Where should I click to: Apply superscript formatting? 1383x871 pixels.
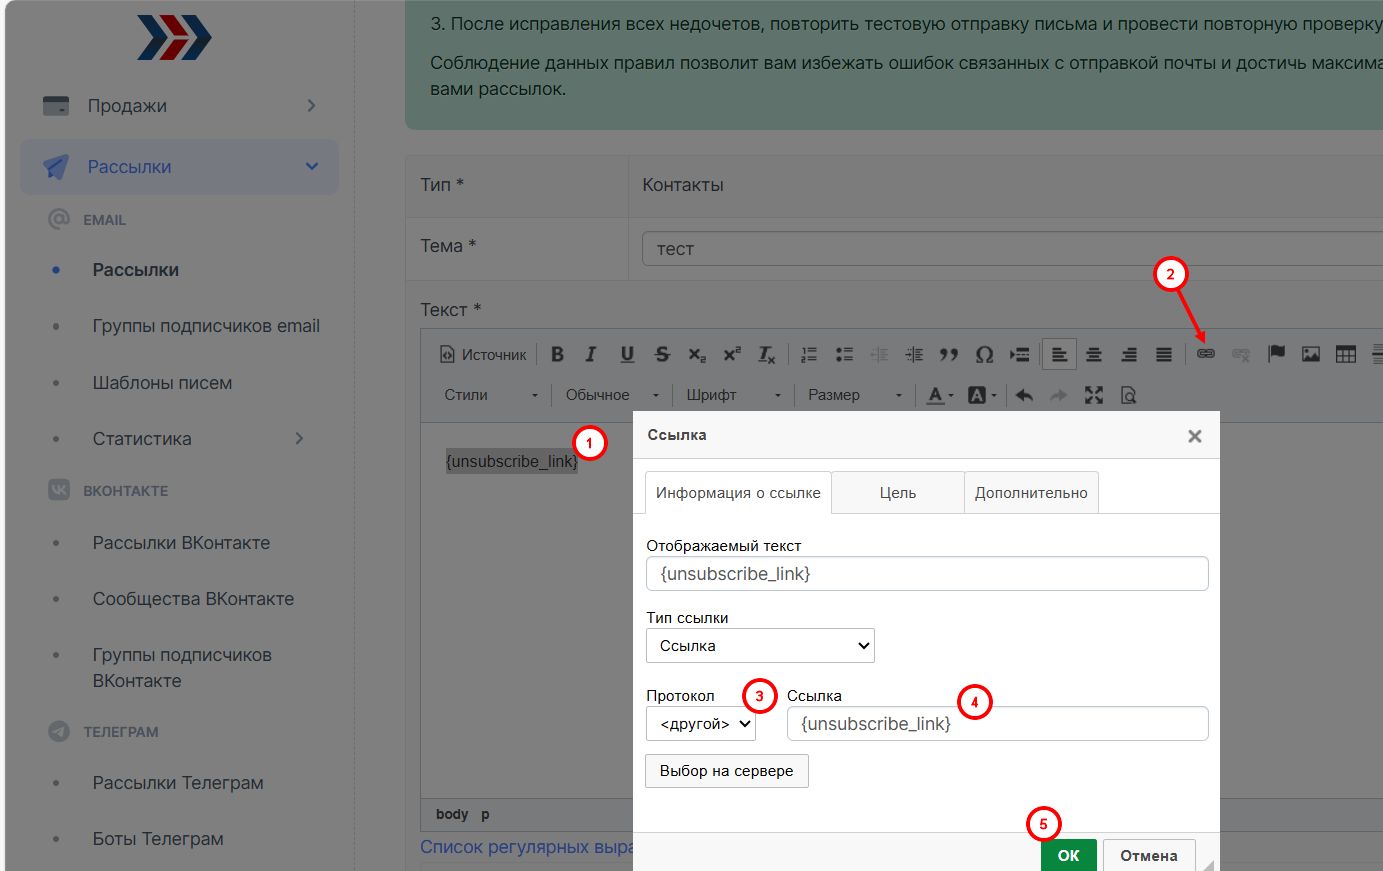pos(732,354)
